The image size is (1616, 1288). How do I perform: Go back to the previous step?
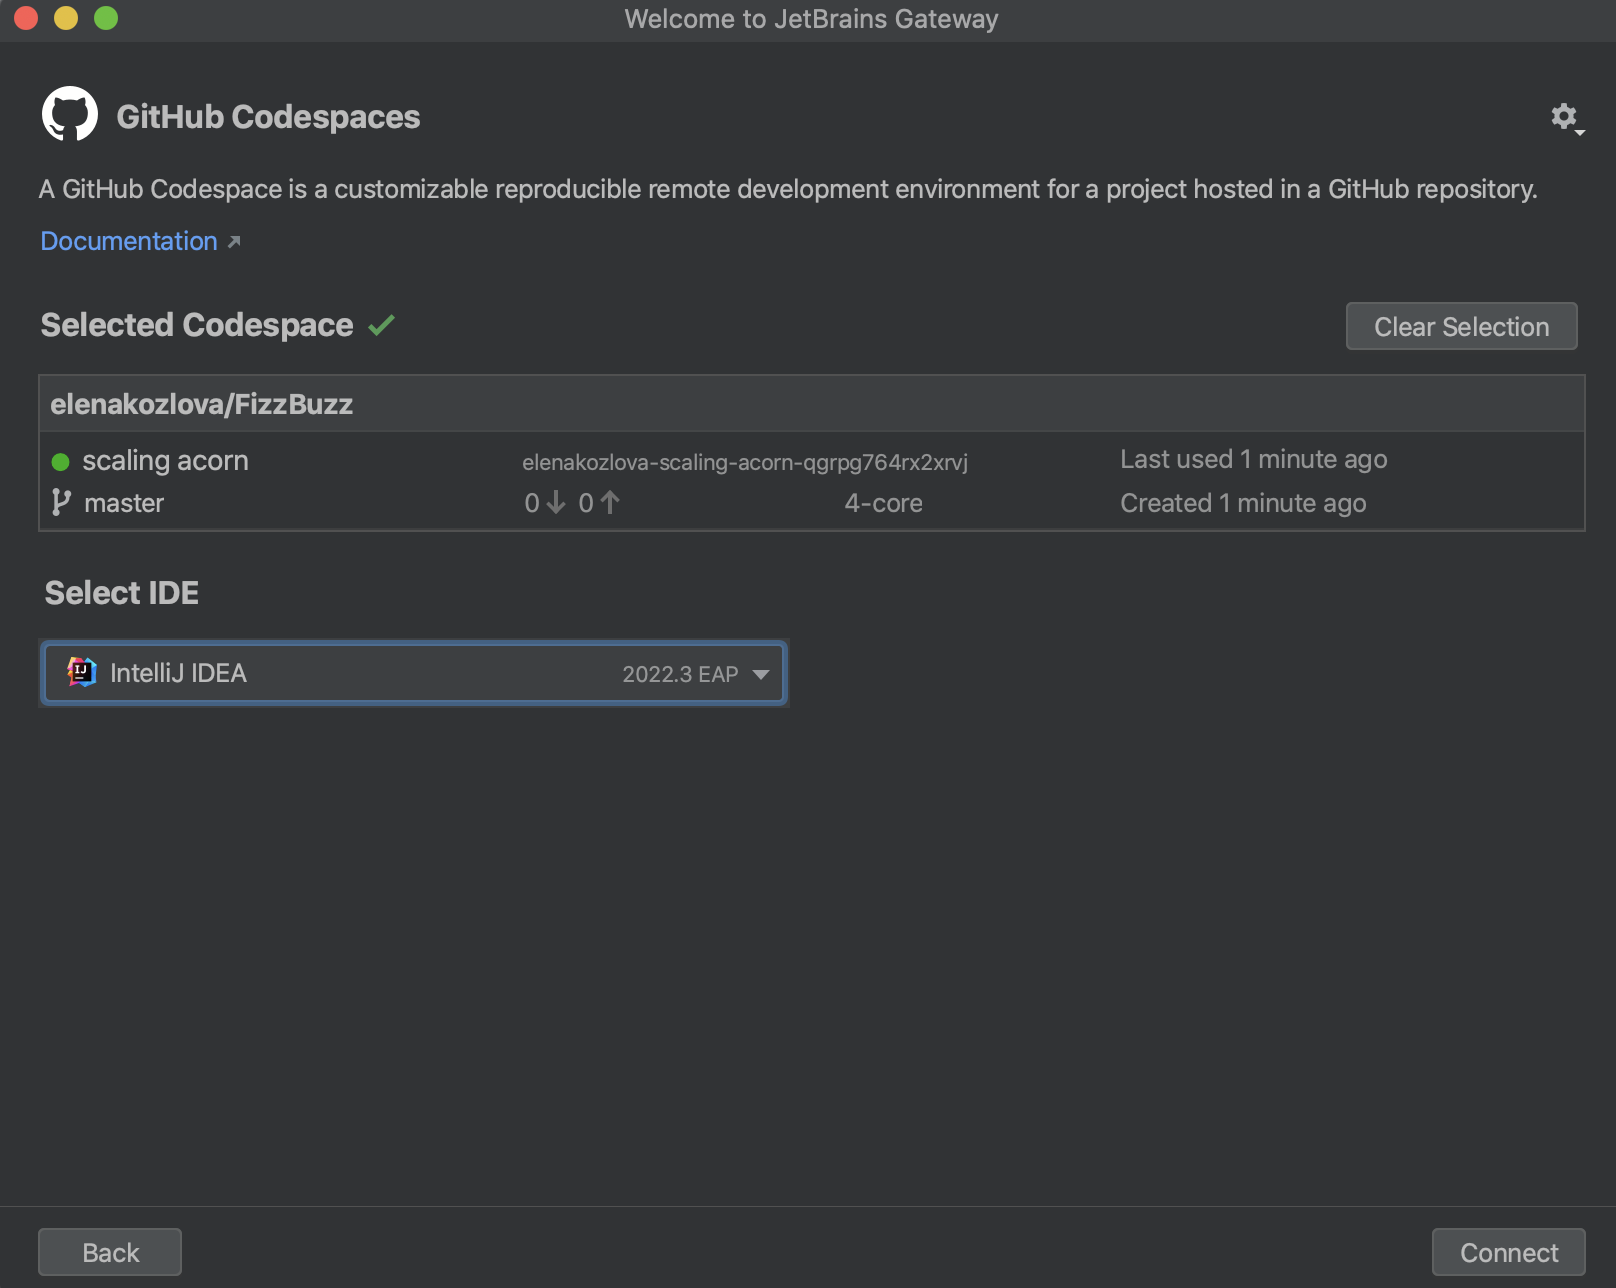point(110,1252)
